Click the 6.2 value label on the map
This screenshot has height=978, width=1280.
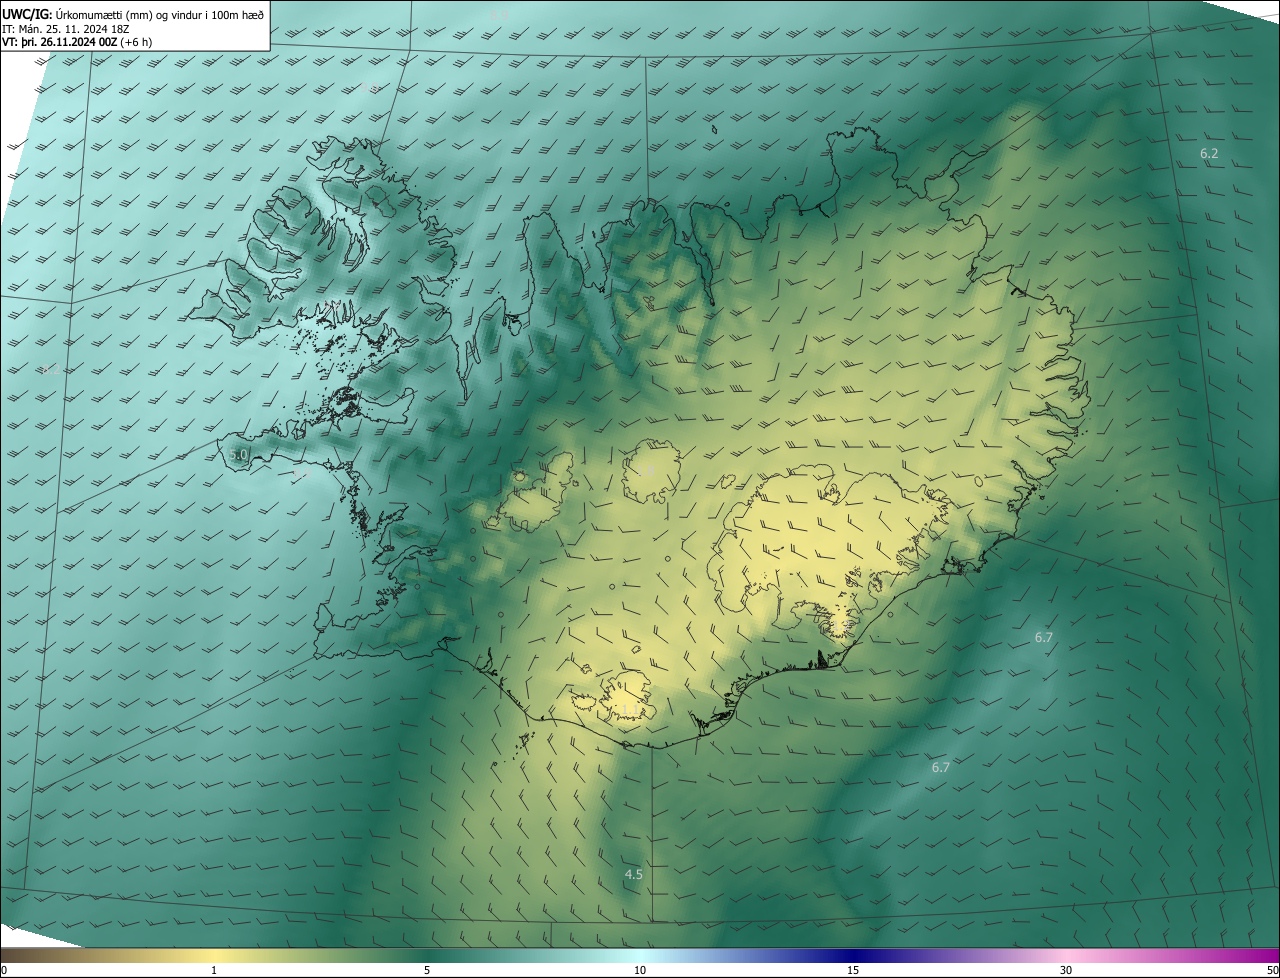[1209, 154]
